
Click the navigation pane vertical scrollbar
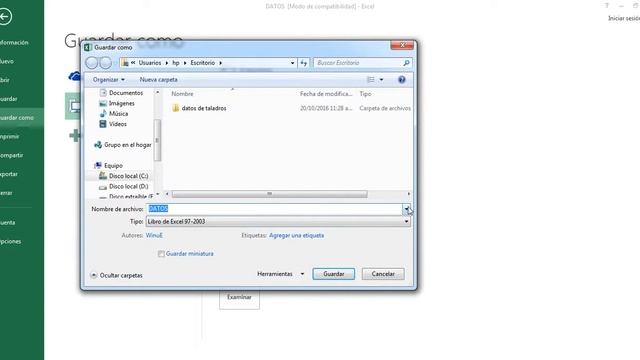coord(158,140)
